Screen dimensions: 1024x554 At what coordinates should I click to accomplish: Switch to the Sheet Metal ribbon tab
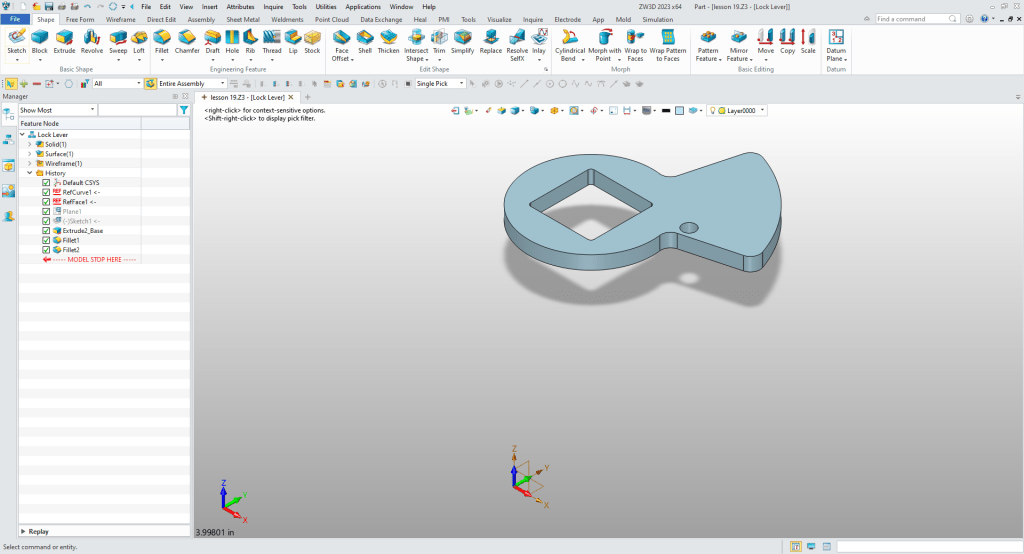pos(245,19)
